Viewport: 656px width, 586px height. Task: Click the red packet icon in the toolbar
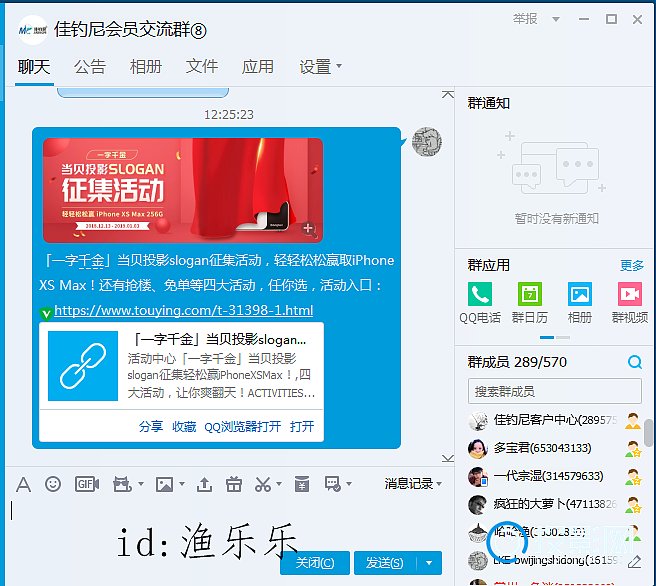tap(302, 484)
